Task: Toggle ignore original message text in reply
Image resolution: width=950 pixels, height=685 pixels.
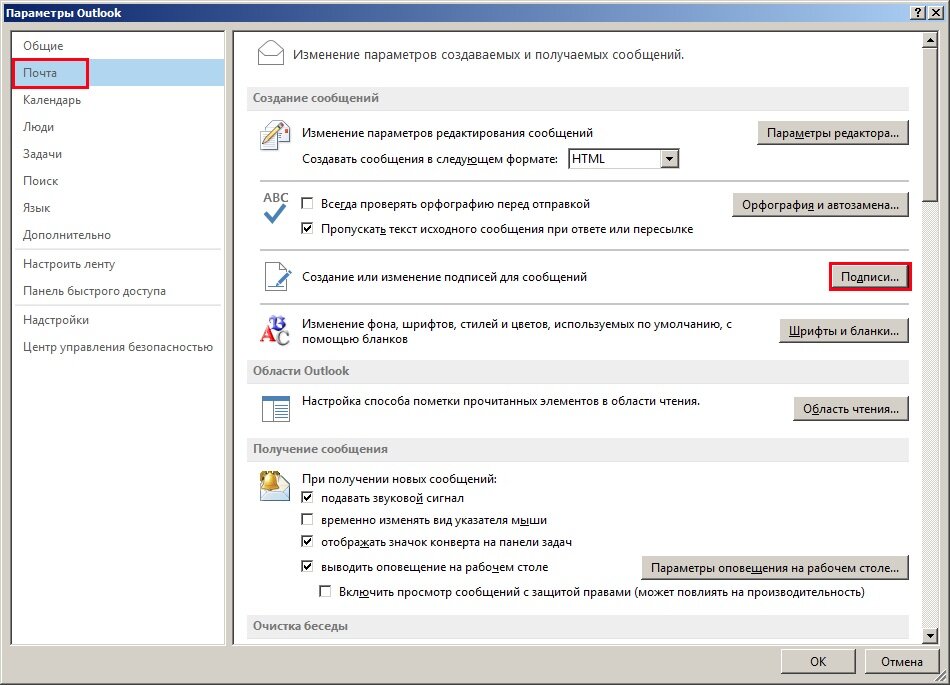Action: 307,228
